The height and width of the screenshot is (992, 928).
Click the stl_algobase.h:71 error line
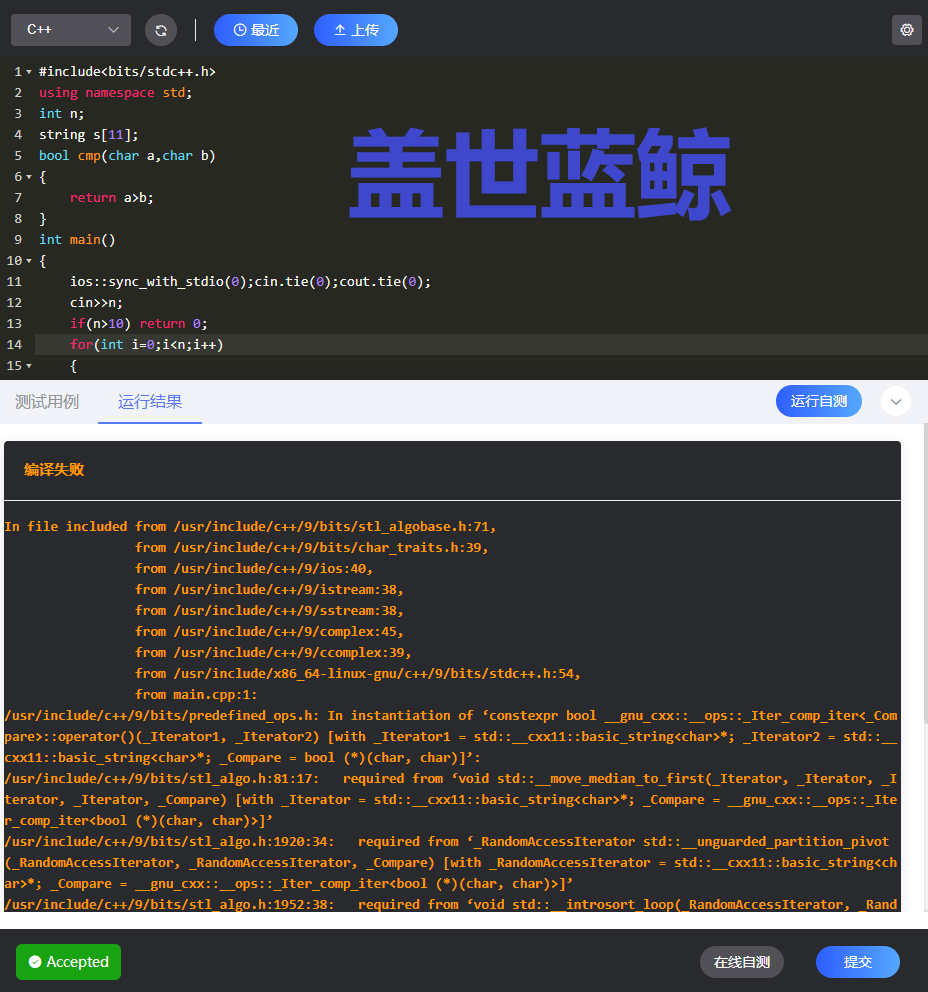click(251, 526)
